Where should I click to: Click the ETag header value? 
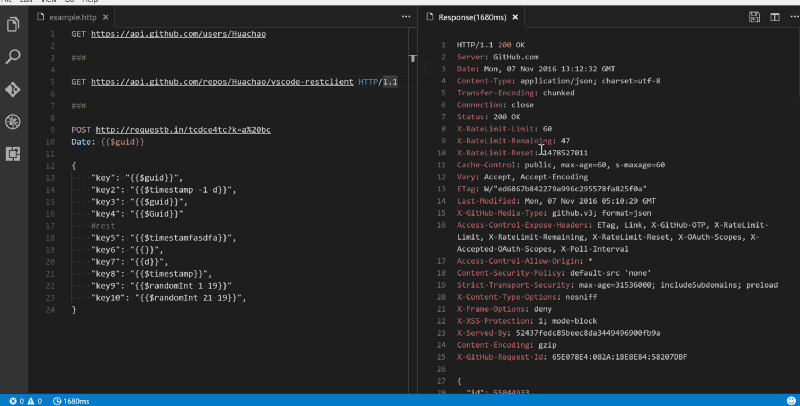click(565, 189)
